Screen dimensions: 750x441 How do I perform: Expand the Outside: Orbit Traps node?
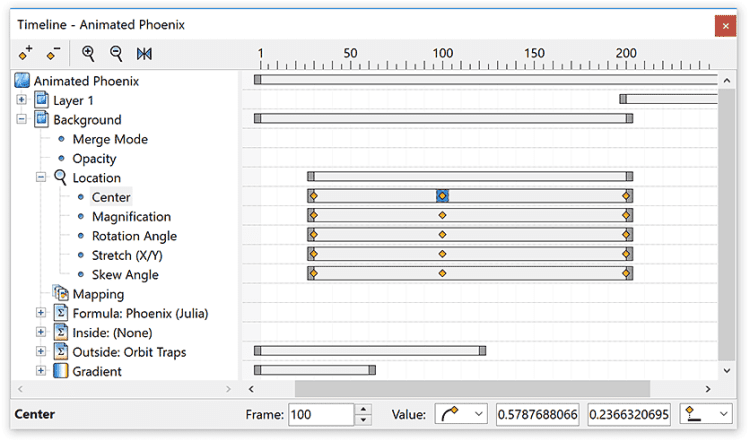click(41, 352)
